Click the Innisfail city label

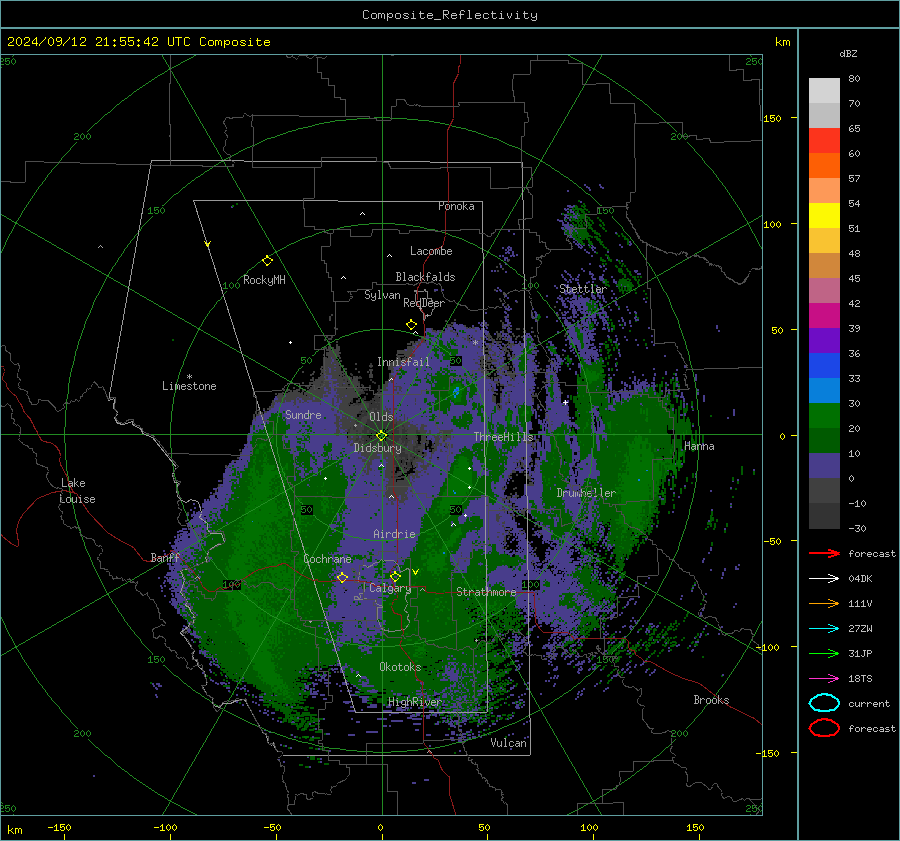point(403,362)
